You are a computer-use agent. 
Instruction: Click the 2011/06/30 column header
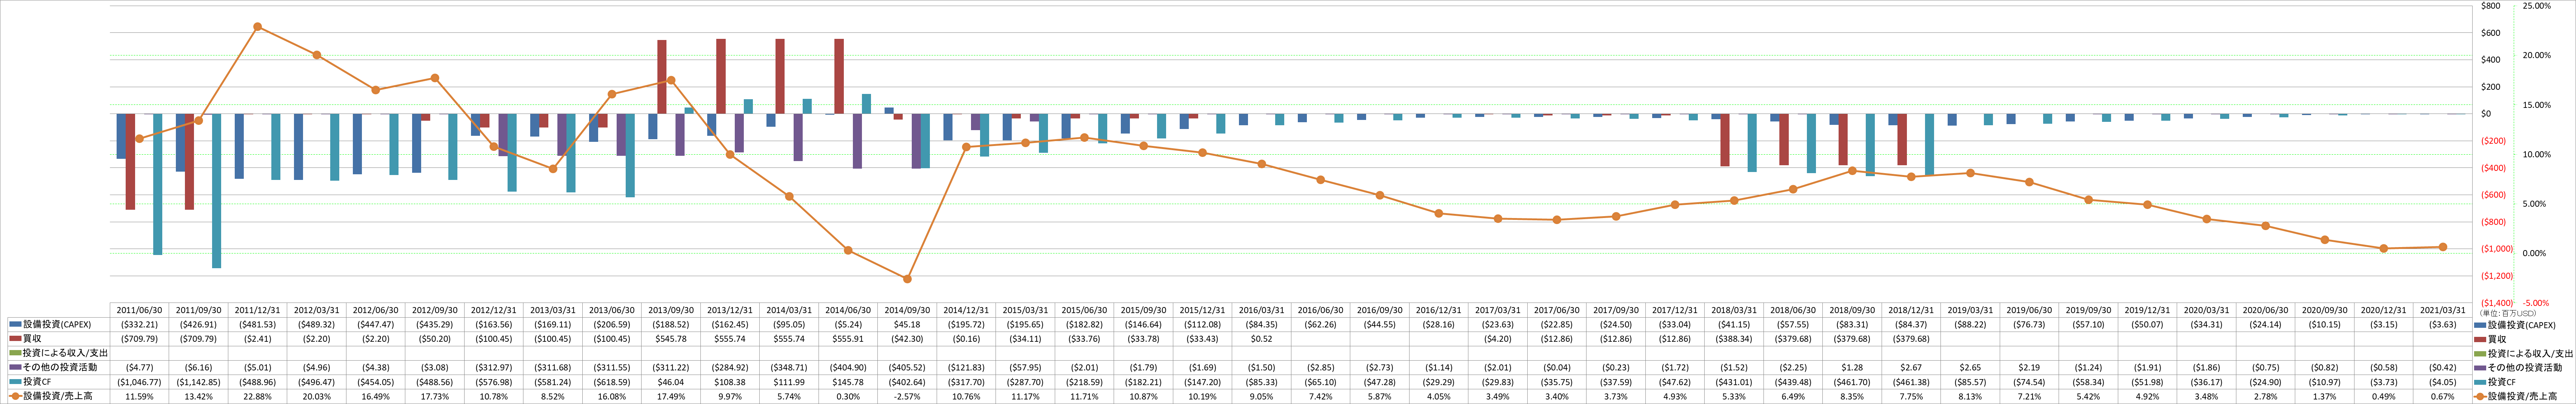pos(139,310)
